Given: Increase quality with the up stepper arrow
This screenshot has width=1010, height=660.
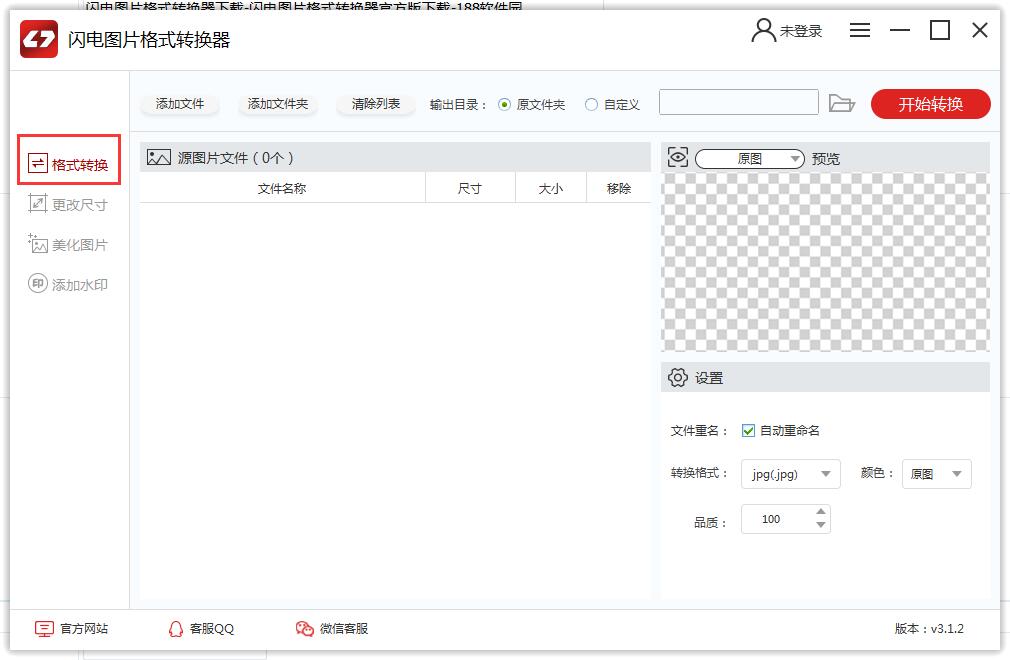Looking at the screenshot, I should tap(821, 513).
